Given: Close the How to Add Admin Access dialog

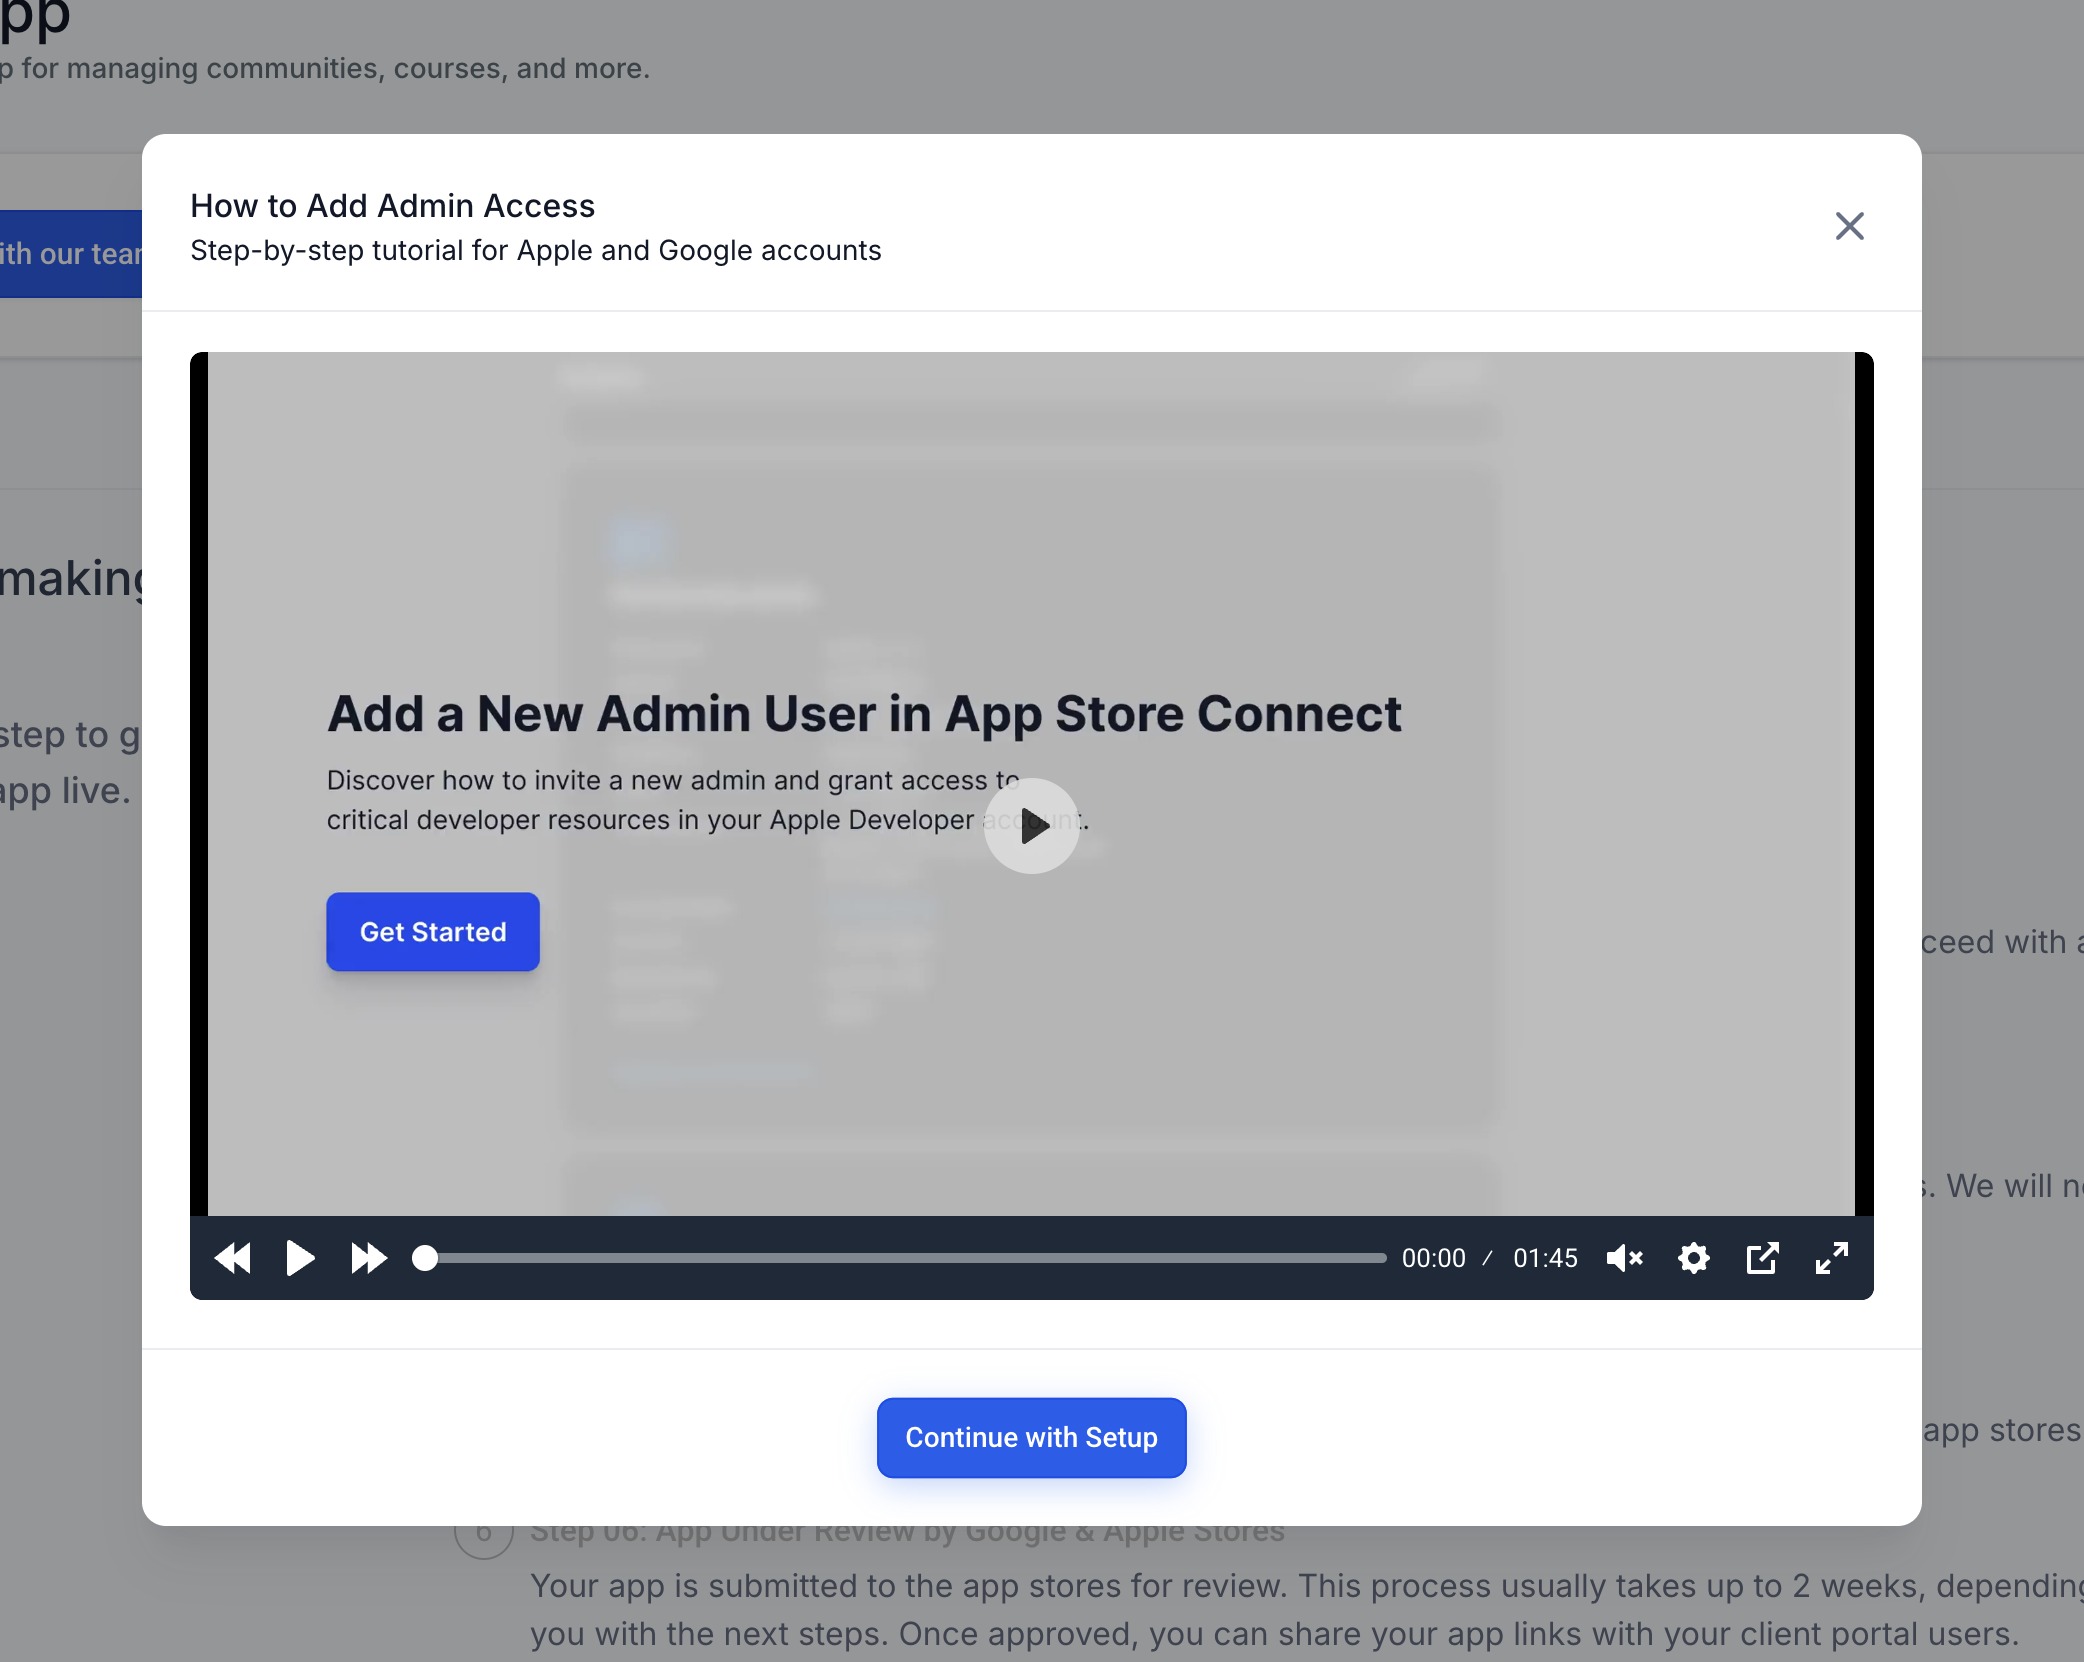Looking at the screenshot, I should coord(1849,226).
